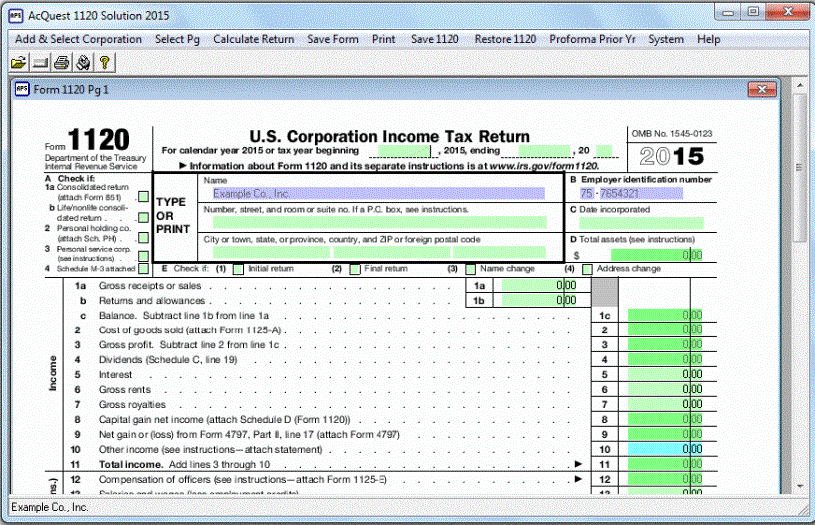815x525 pixels.
Task: Click the status bar text Example Co., Inc.
Action: point(50,507)
